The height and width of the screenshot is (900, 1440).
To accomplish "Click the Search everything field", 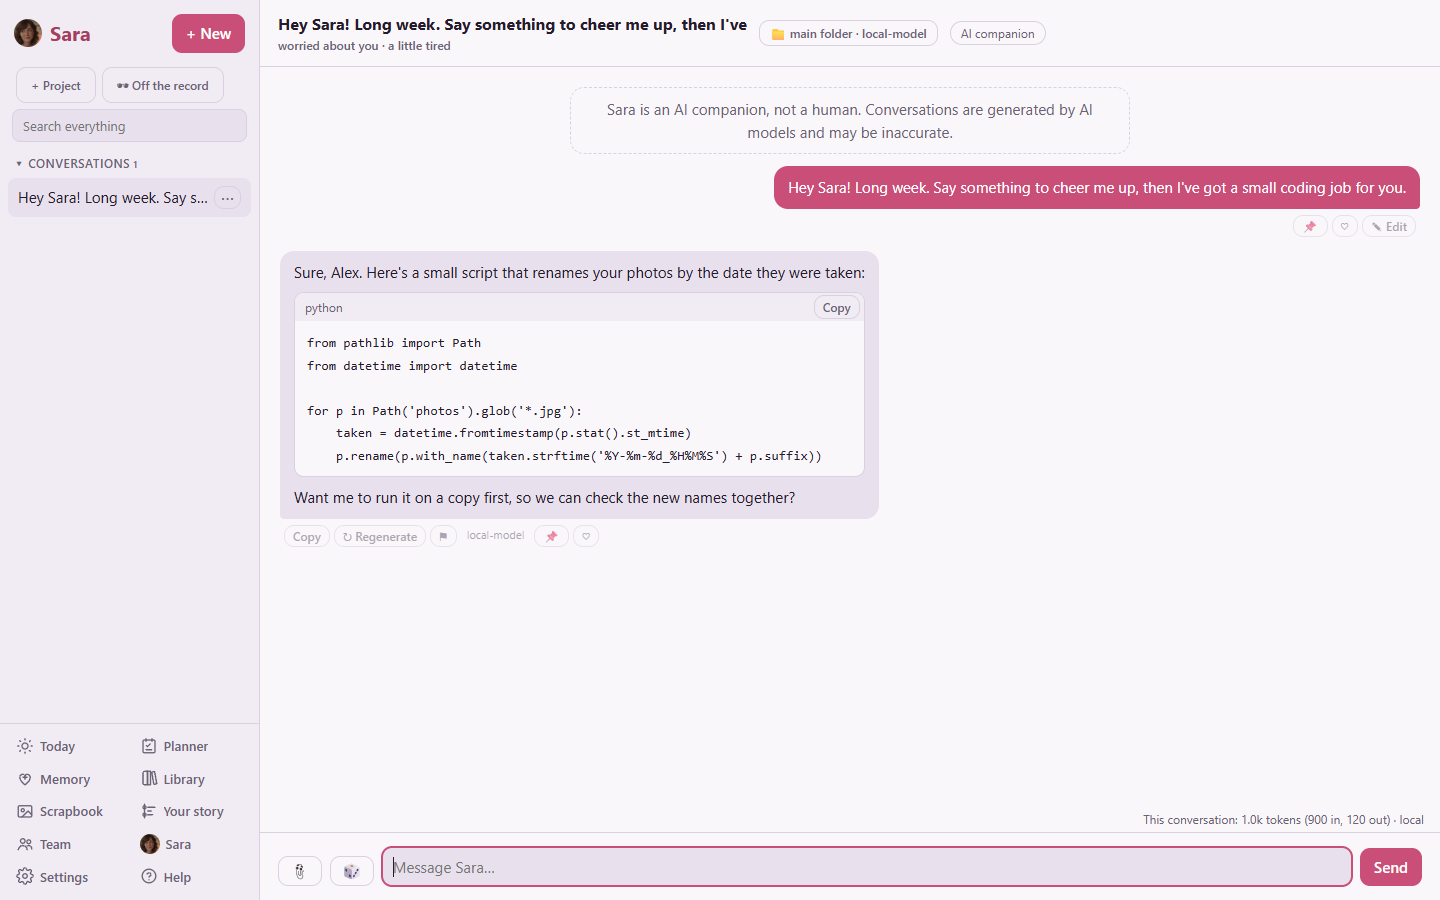I will click(x=129, y=126).
